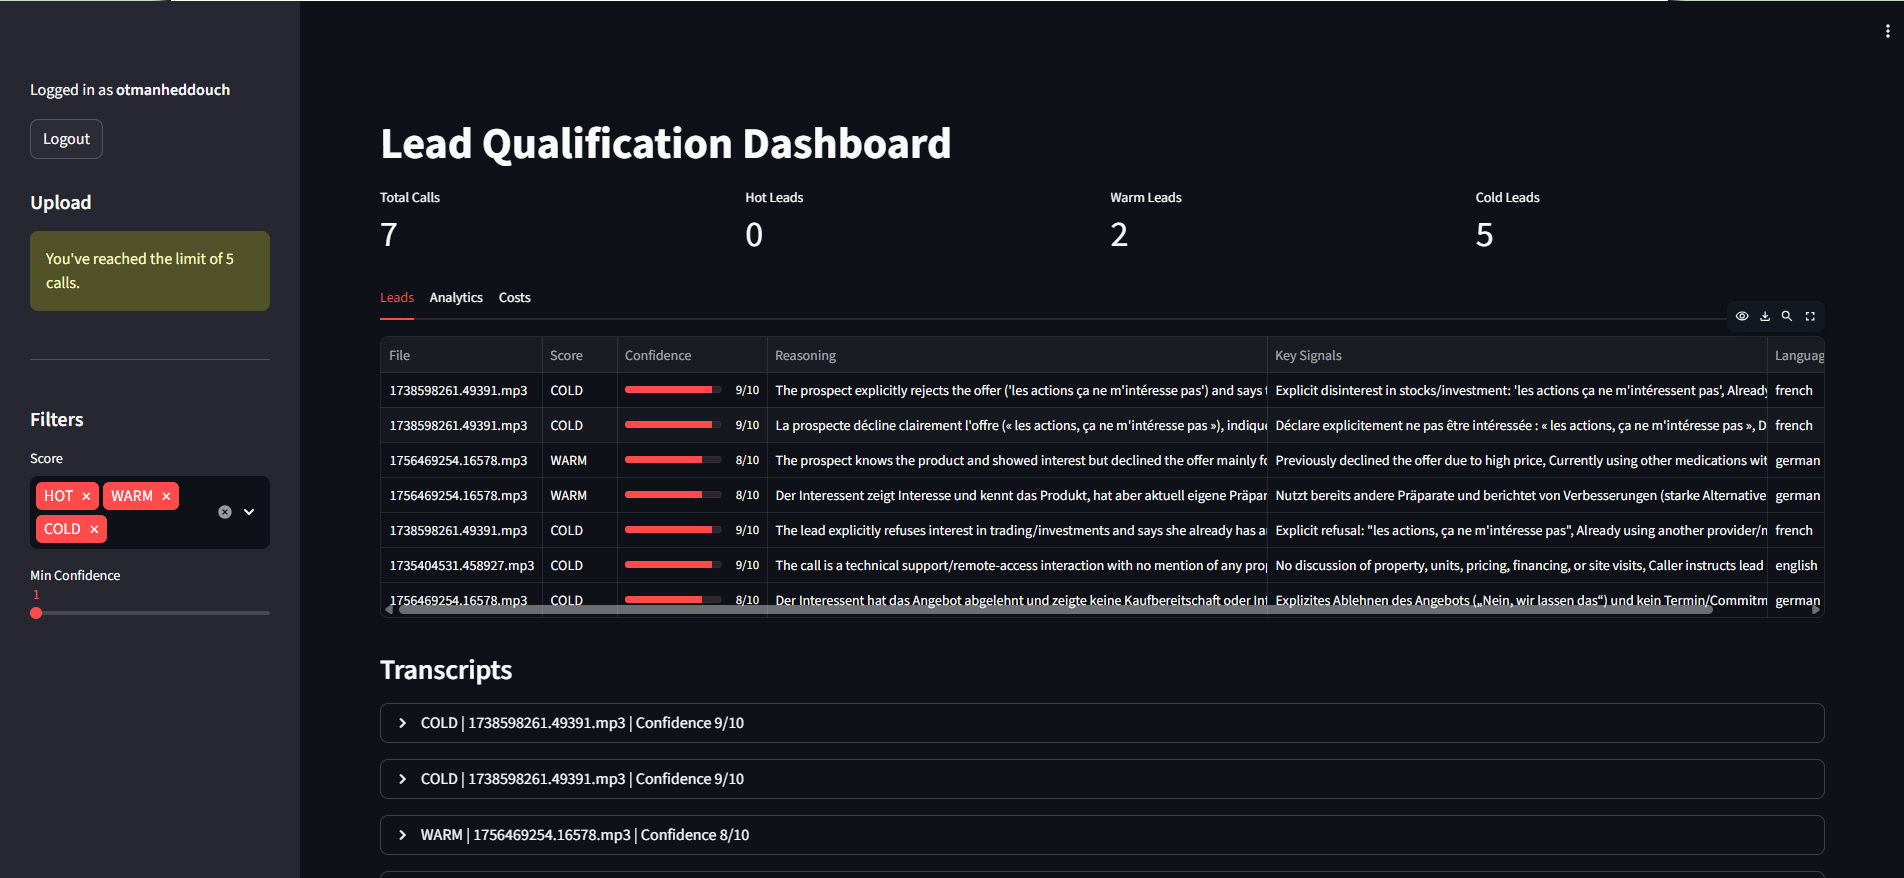Viewport: 1904px width, 878px height.
Task: Toggle column visibility eye icon
Action: [x=1742, y=316]
